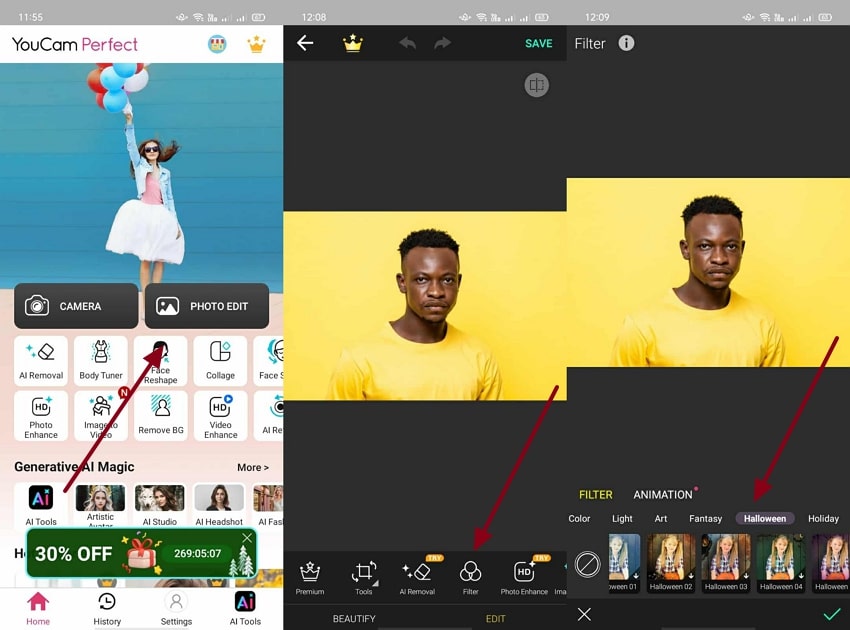Image resolution: width=850 pixels, height=630 pixels.
Task: Choose the Halloween filter category
Action: tap(764, 519)
